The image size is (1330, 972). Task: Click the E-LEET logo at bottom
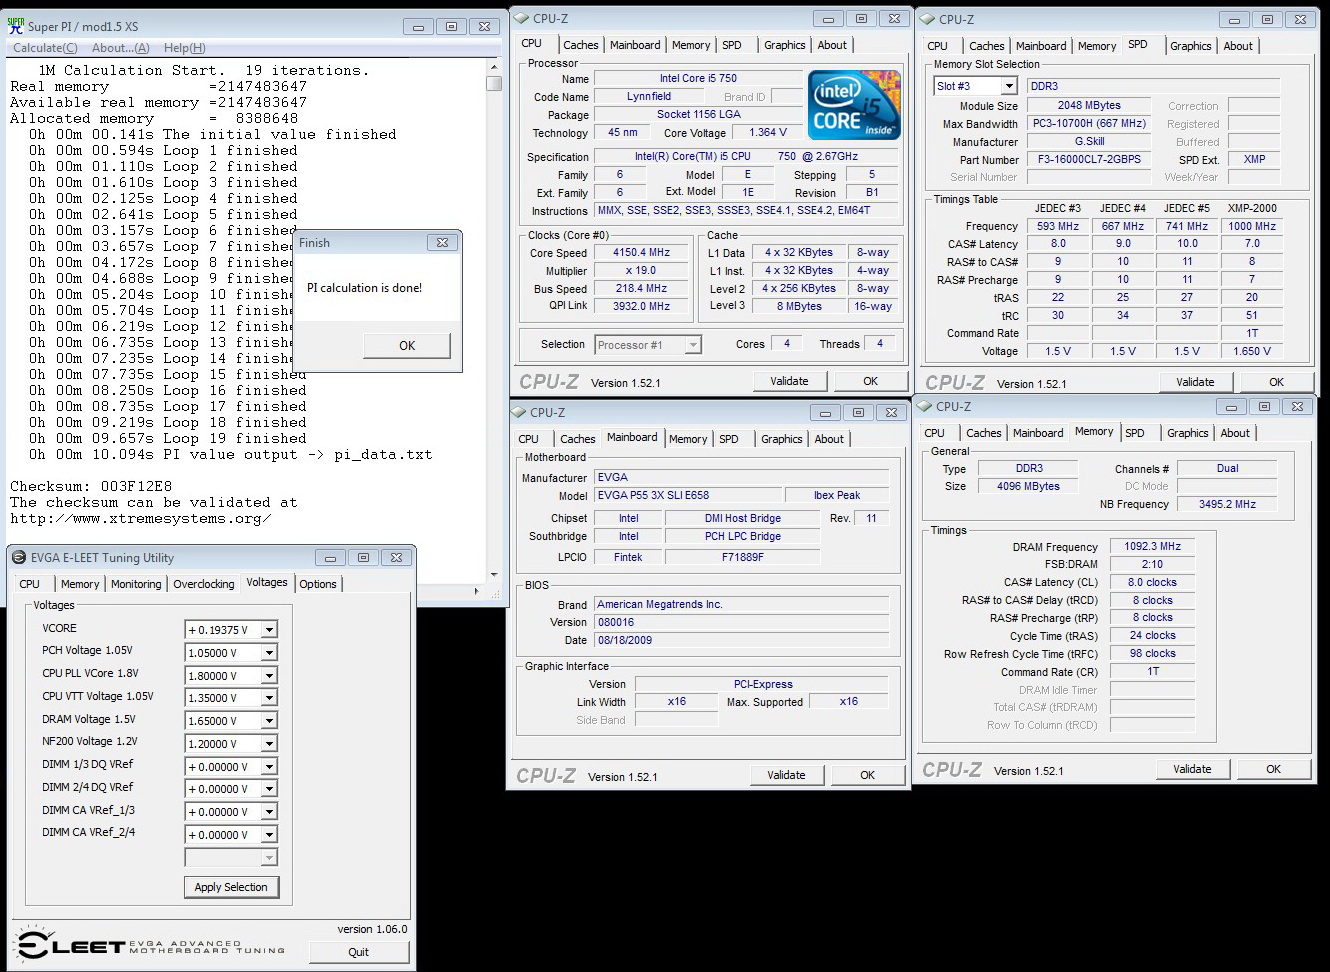coord(150,945)
